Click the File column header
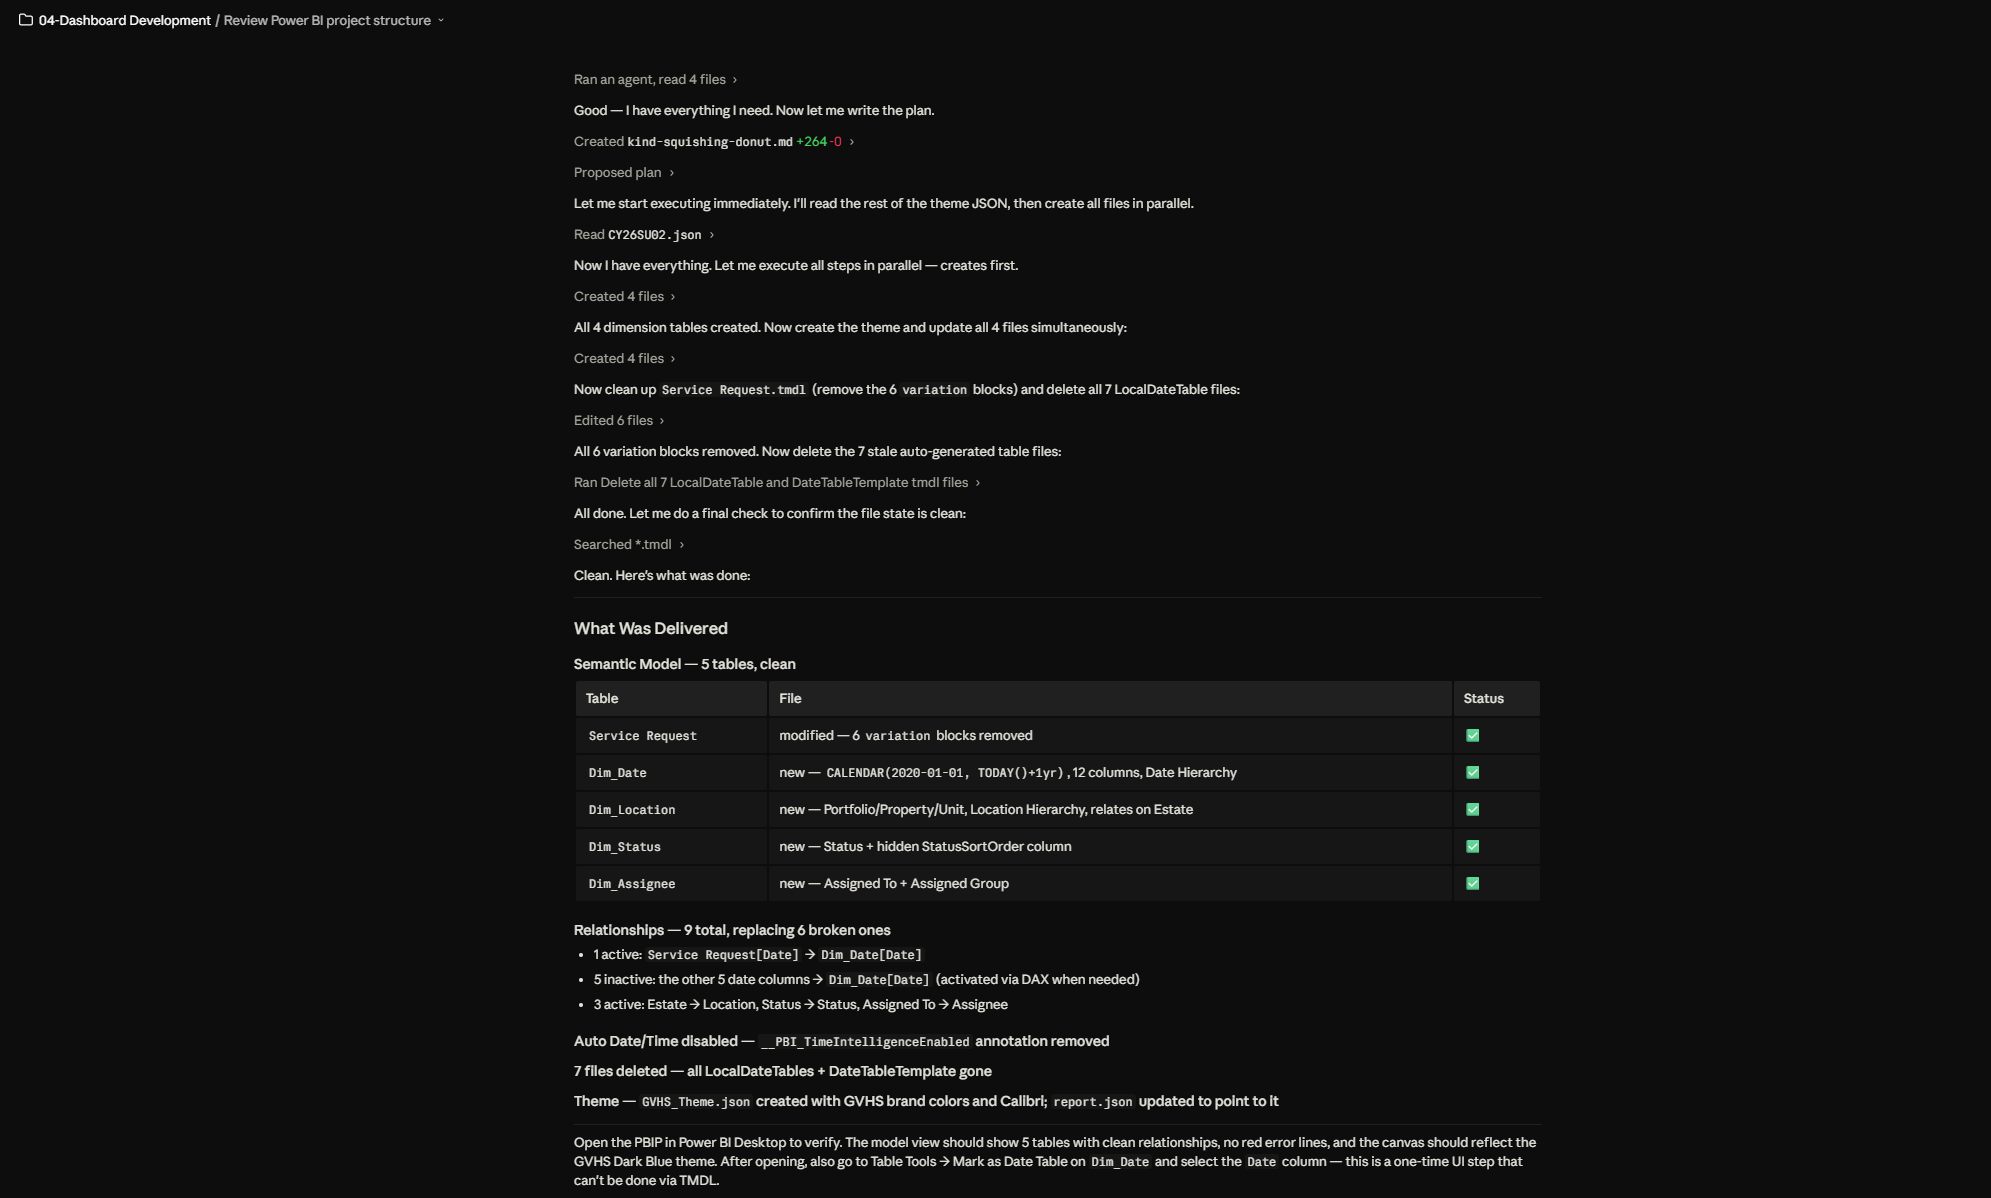Image resolution: width=1991 pixels, height=1198 pixels. (x=1110, y=698)
